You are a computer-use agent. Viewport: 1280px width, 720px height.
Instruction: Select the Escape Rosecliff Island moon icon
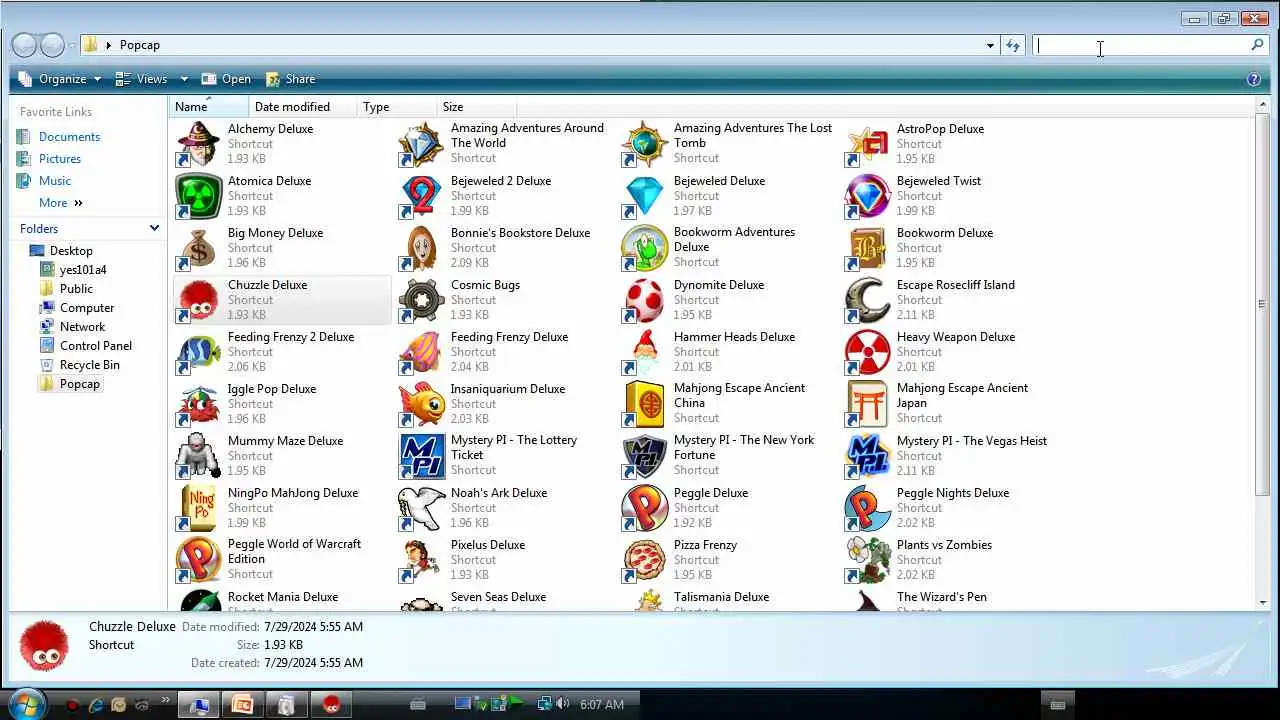867,300
